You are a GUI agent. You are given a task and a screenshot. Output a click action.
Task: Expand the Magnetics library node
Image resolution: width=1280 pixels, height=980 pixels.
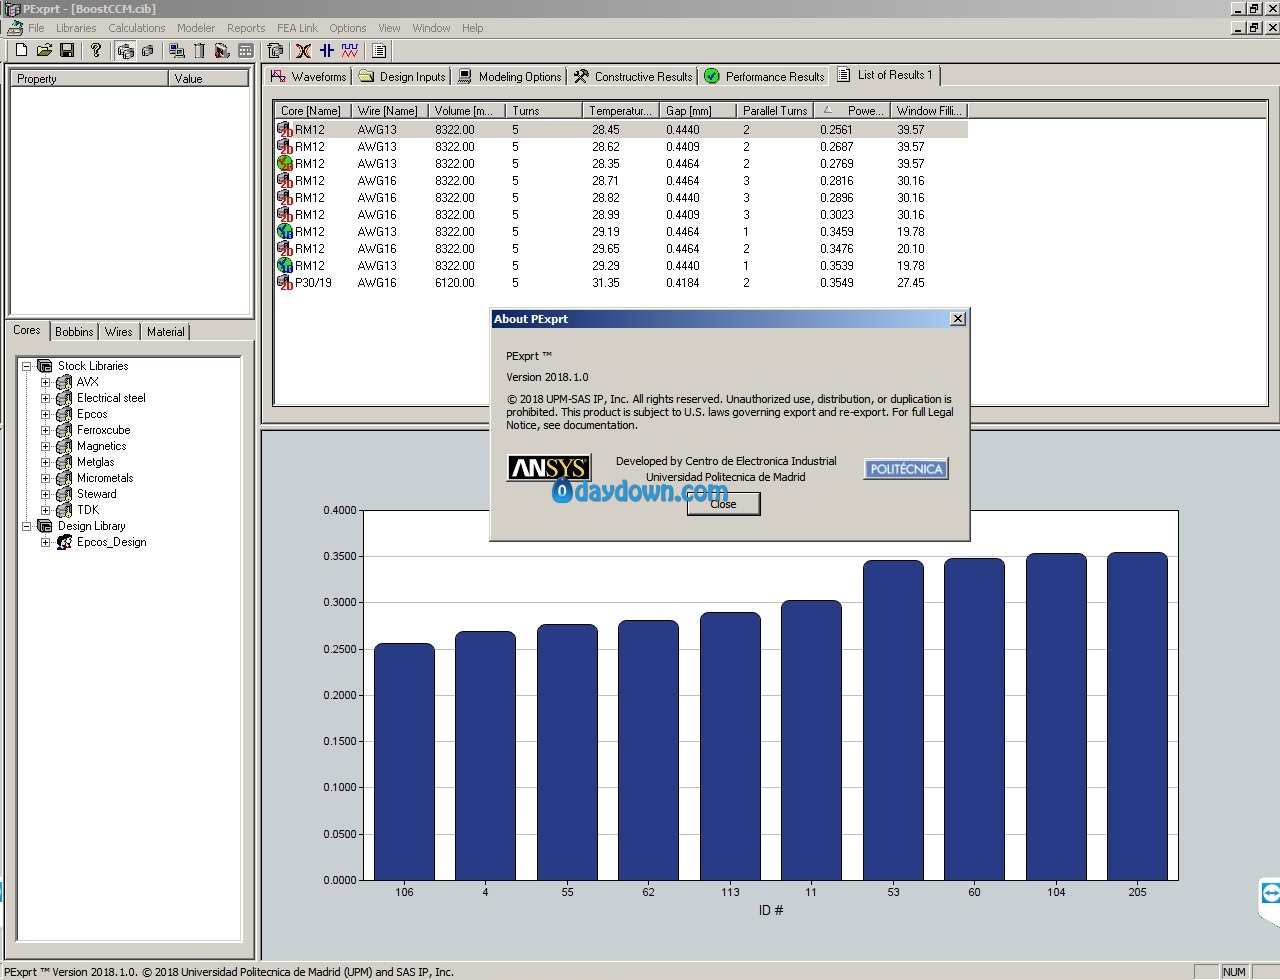pos(45,446)
